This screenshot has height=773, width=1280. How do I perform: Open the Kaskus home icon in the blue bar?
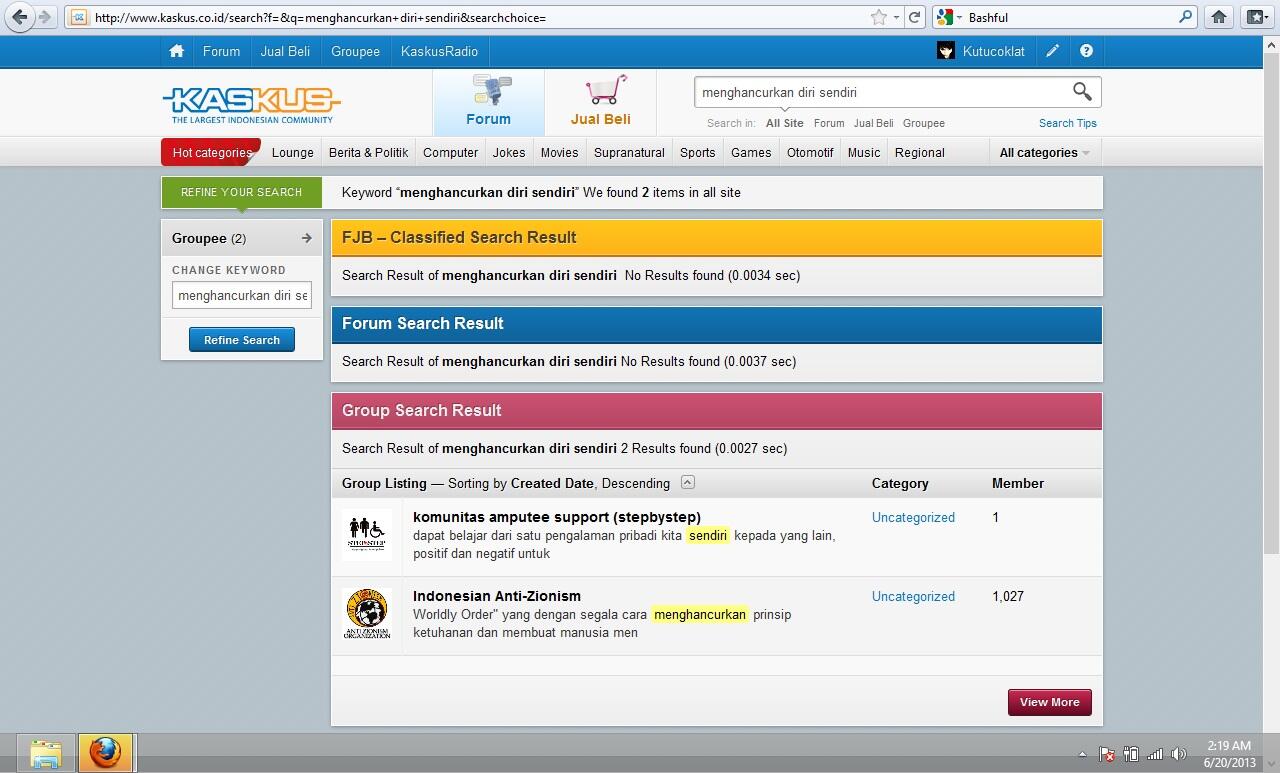click(176, 51)
